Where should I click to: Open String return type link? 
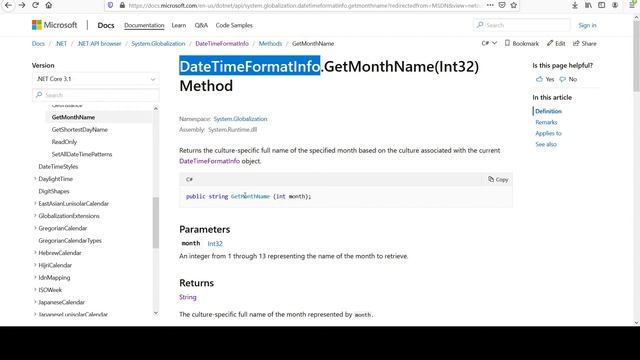click(x=188, y=297)
